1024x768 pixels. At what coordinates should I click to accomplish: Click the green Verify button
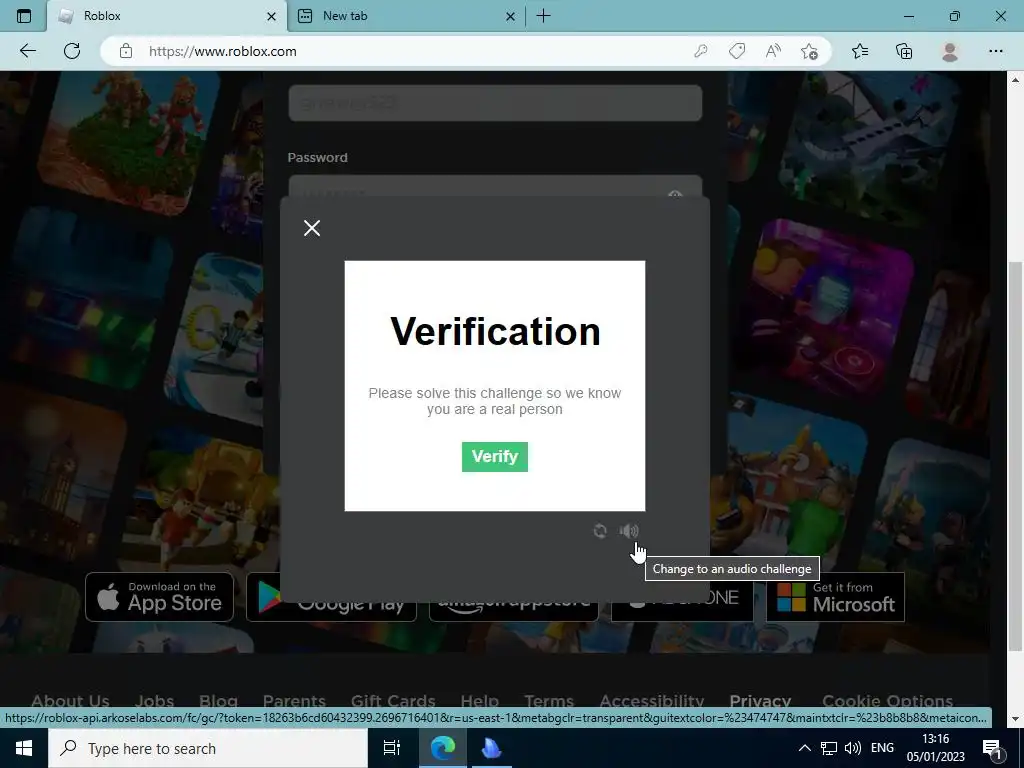(x=494, y=456)
